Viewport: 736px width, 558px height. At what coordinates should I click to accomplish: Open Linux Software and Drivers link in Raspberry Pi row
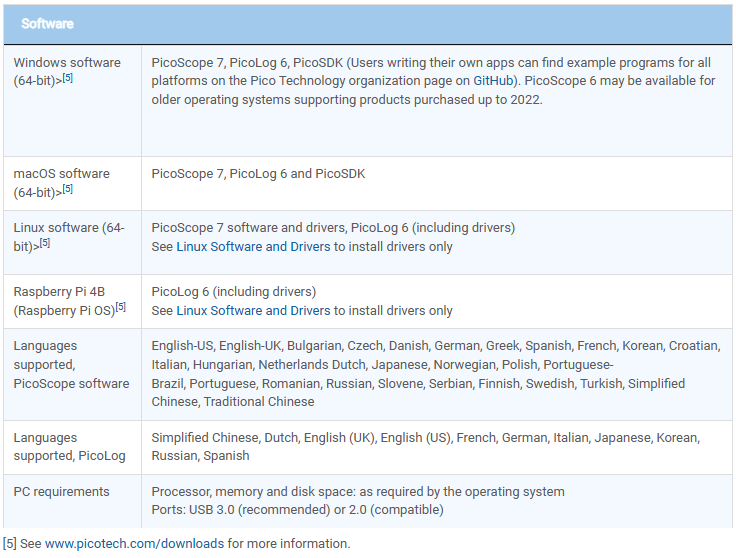[253, 310]
